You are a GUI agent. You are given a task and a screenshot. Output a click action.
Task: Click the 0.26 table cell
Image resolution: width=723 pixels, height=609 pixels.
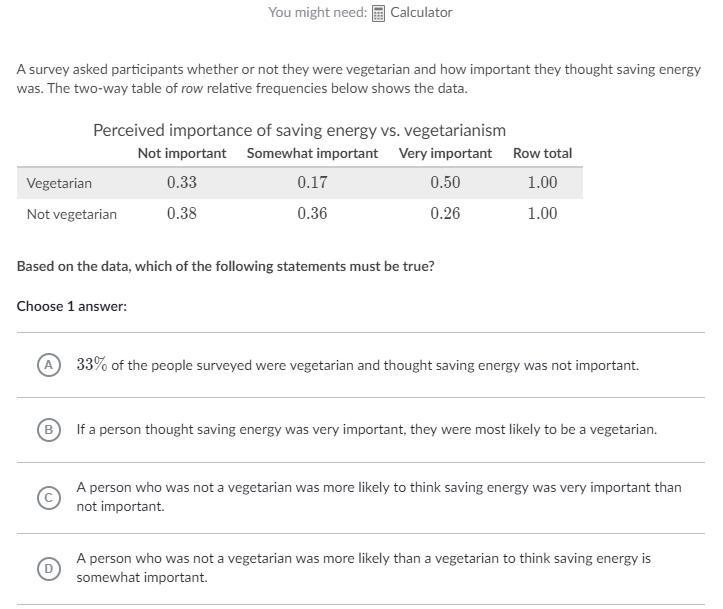coord(445,214)
